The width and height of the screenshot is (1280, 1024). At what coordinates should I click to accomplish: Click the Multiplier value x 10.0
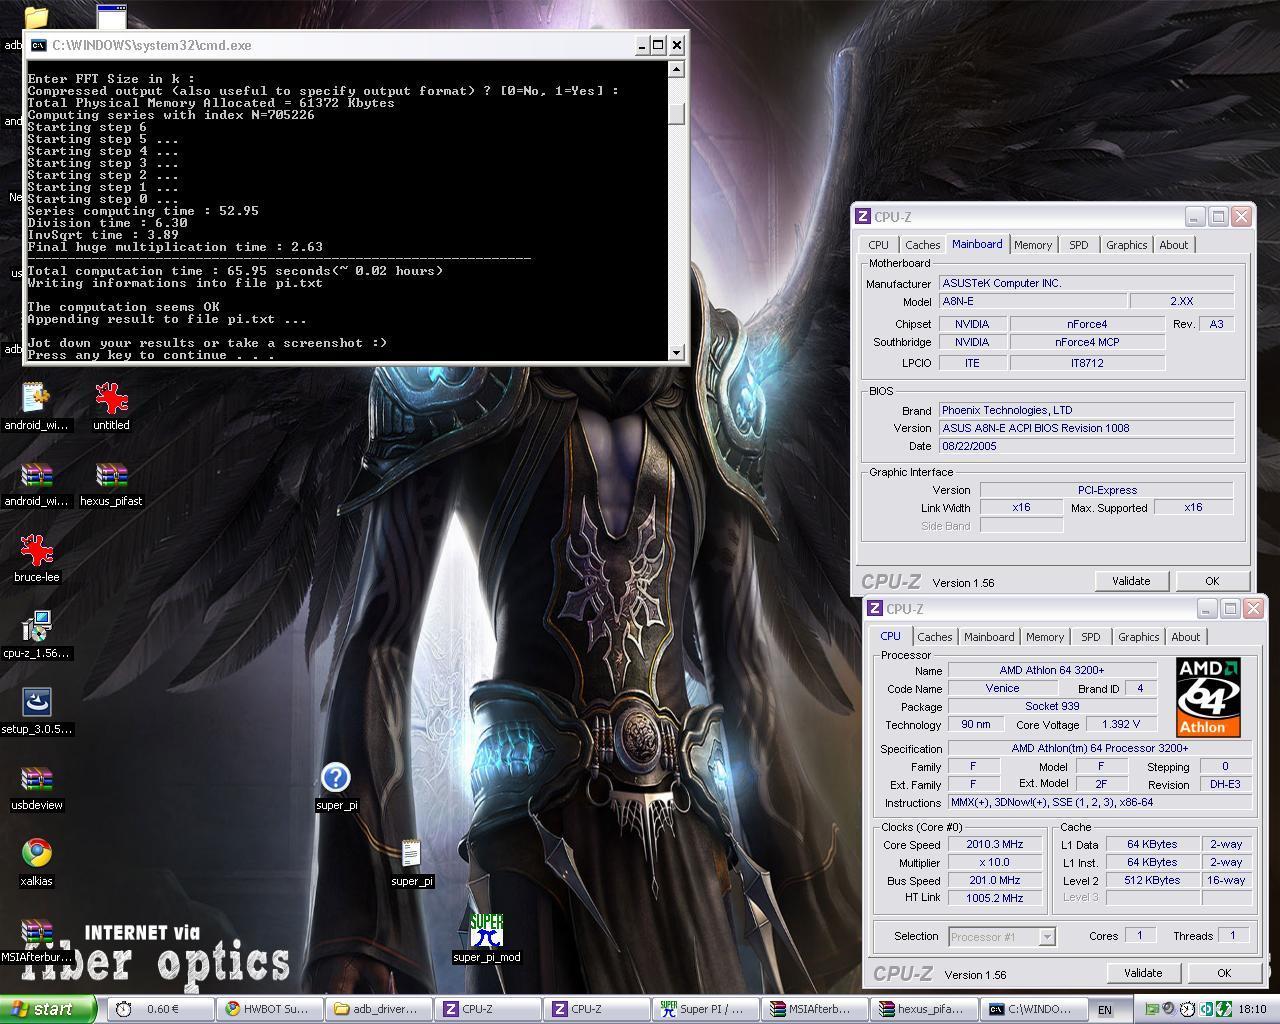click(994, 863)
